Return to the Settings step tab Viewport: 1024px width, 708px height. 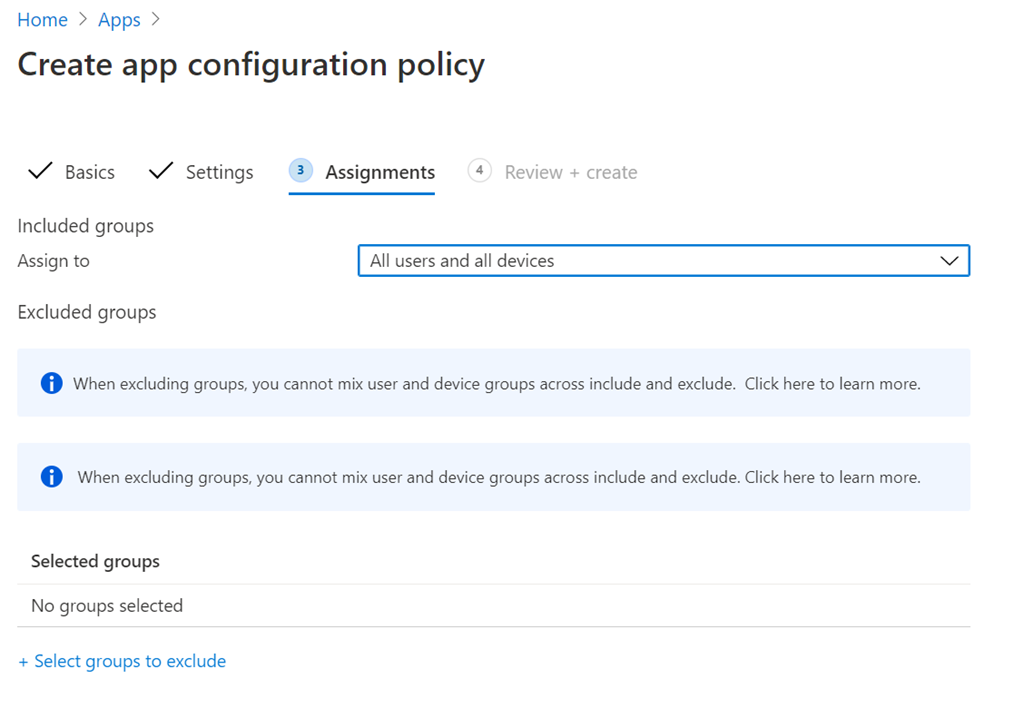point(219,172)
